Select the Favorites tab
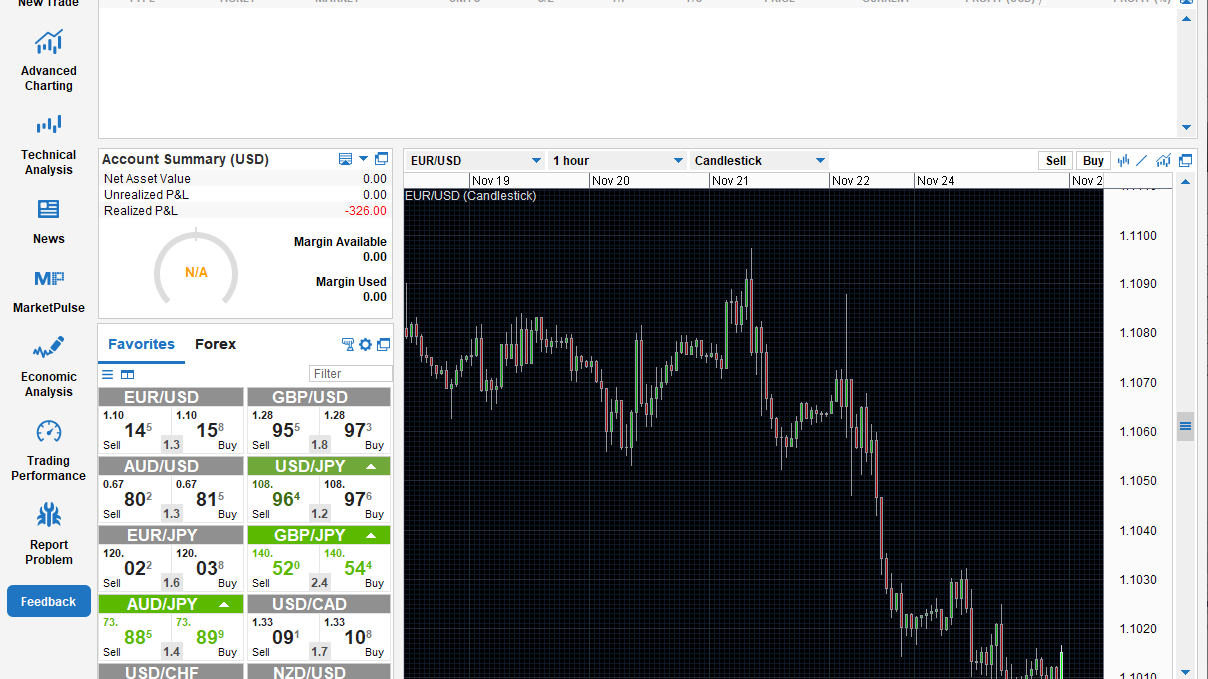The image size is (1208, 679). [x=141, y=344]
